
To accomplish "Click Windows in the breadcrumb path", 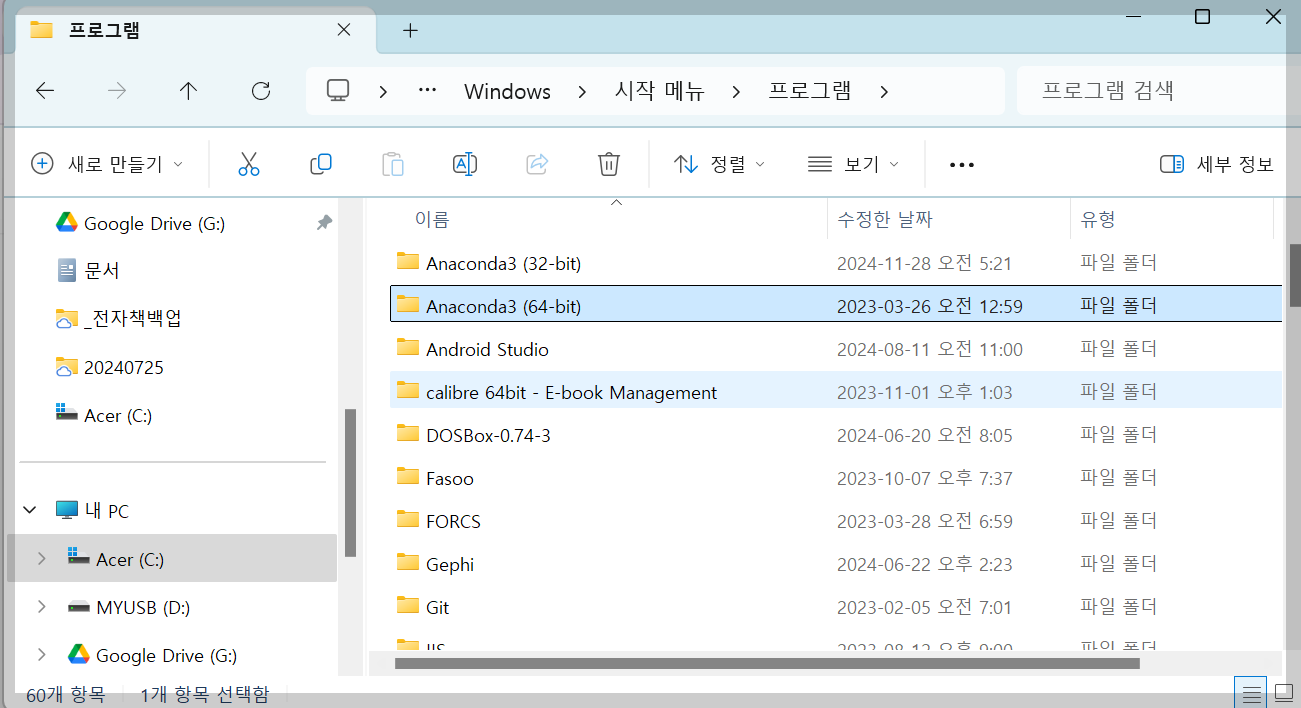I will 508,92.
